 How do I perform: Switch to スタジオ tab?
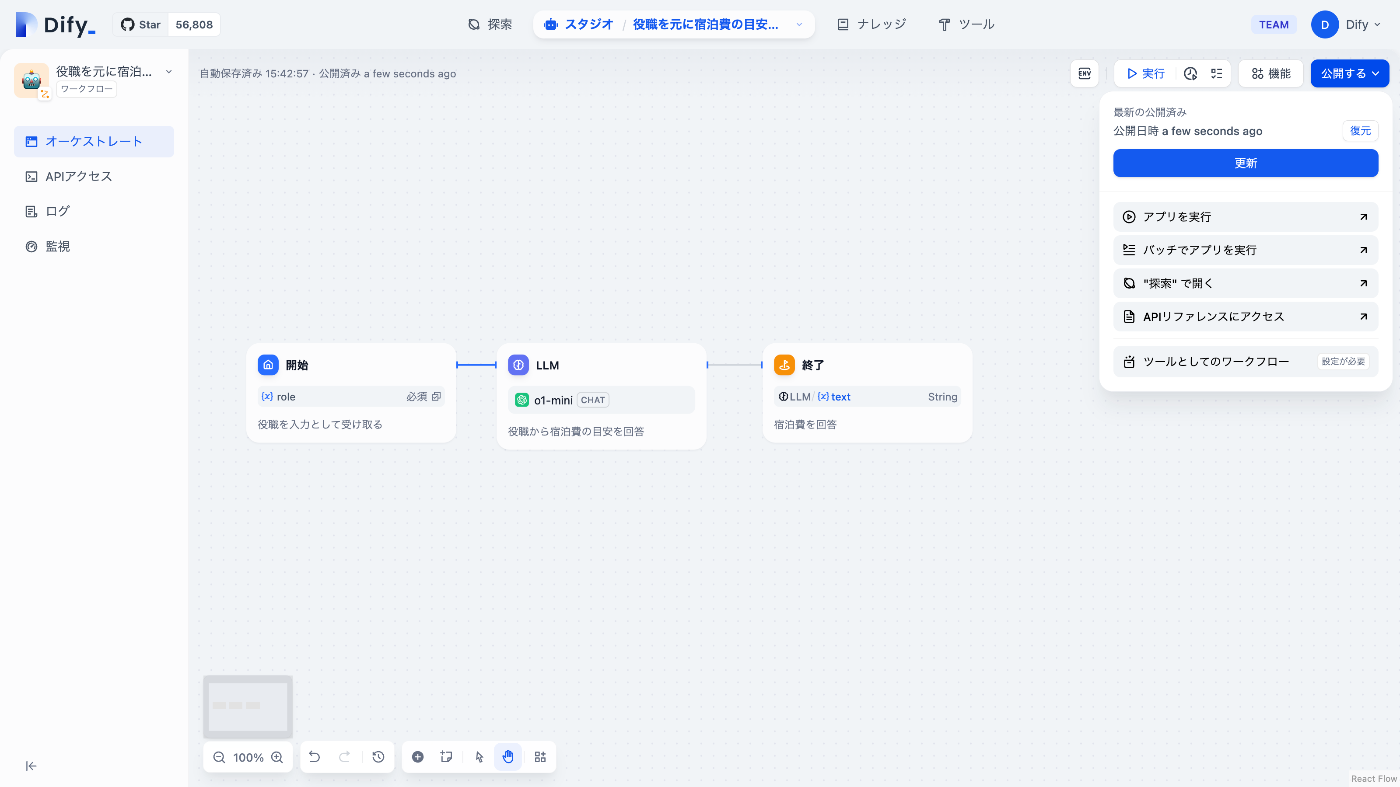[579, 24]
